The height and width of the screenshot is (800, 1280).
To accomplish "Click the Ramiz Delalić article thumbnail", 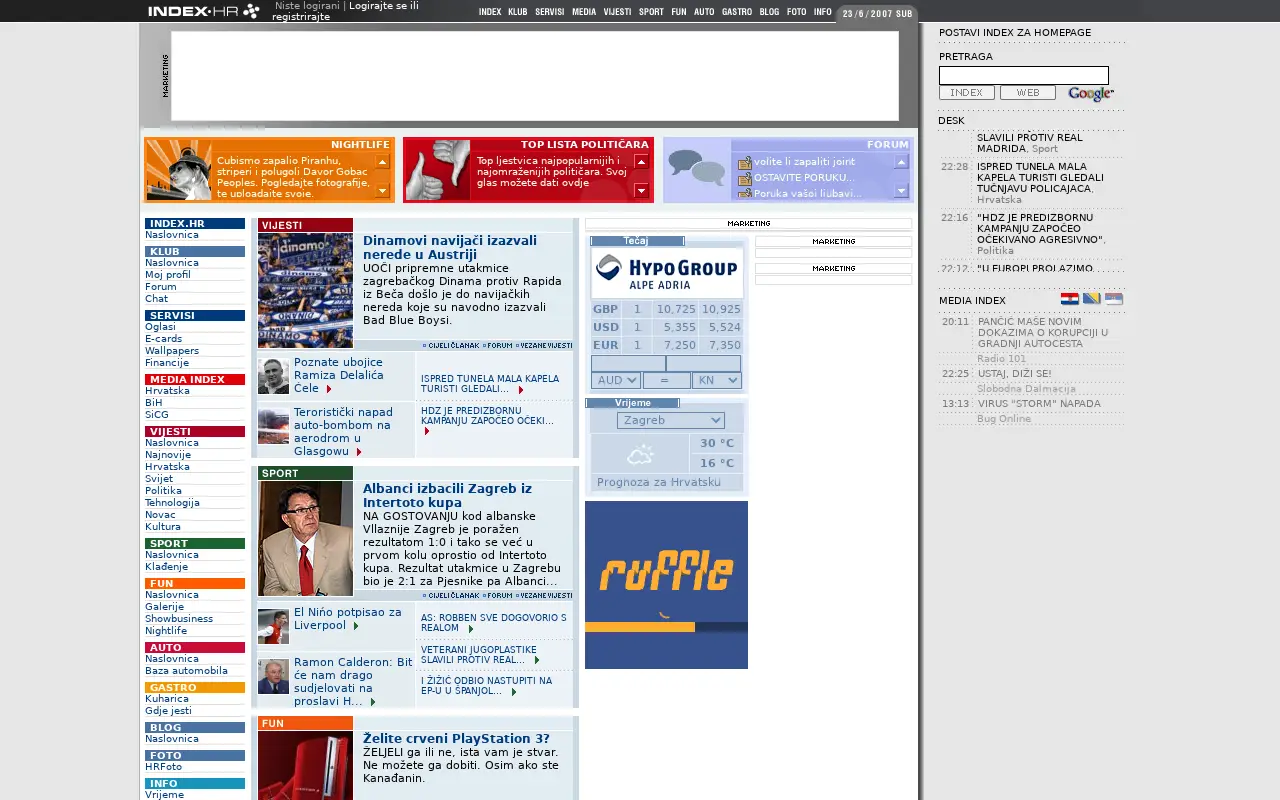I will 273,376.
